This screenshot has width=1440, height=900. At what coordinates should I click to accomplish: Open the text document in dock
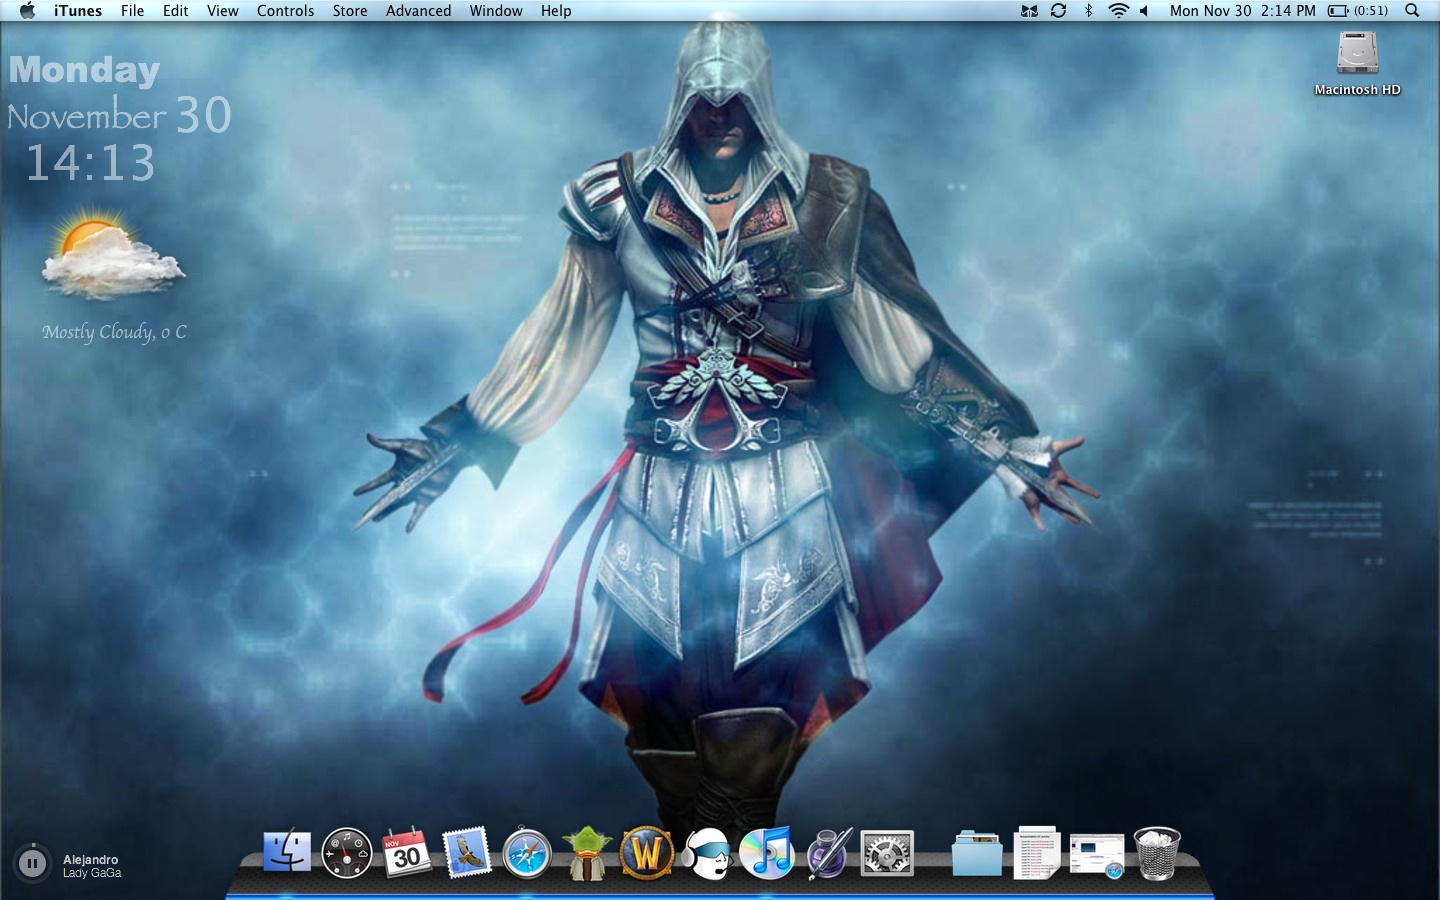1037,853
